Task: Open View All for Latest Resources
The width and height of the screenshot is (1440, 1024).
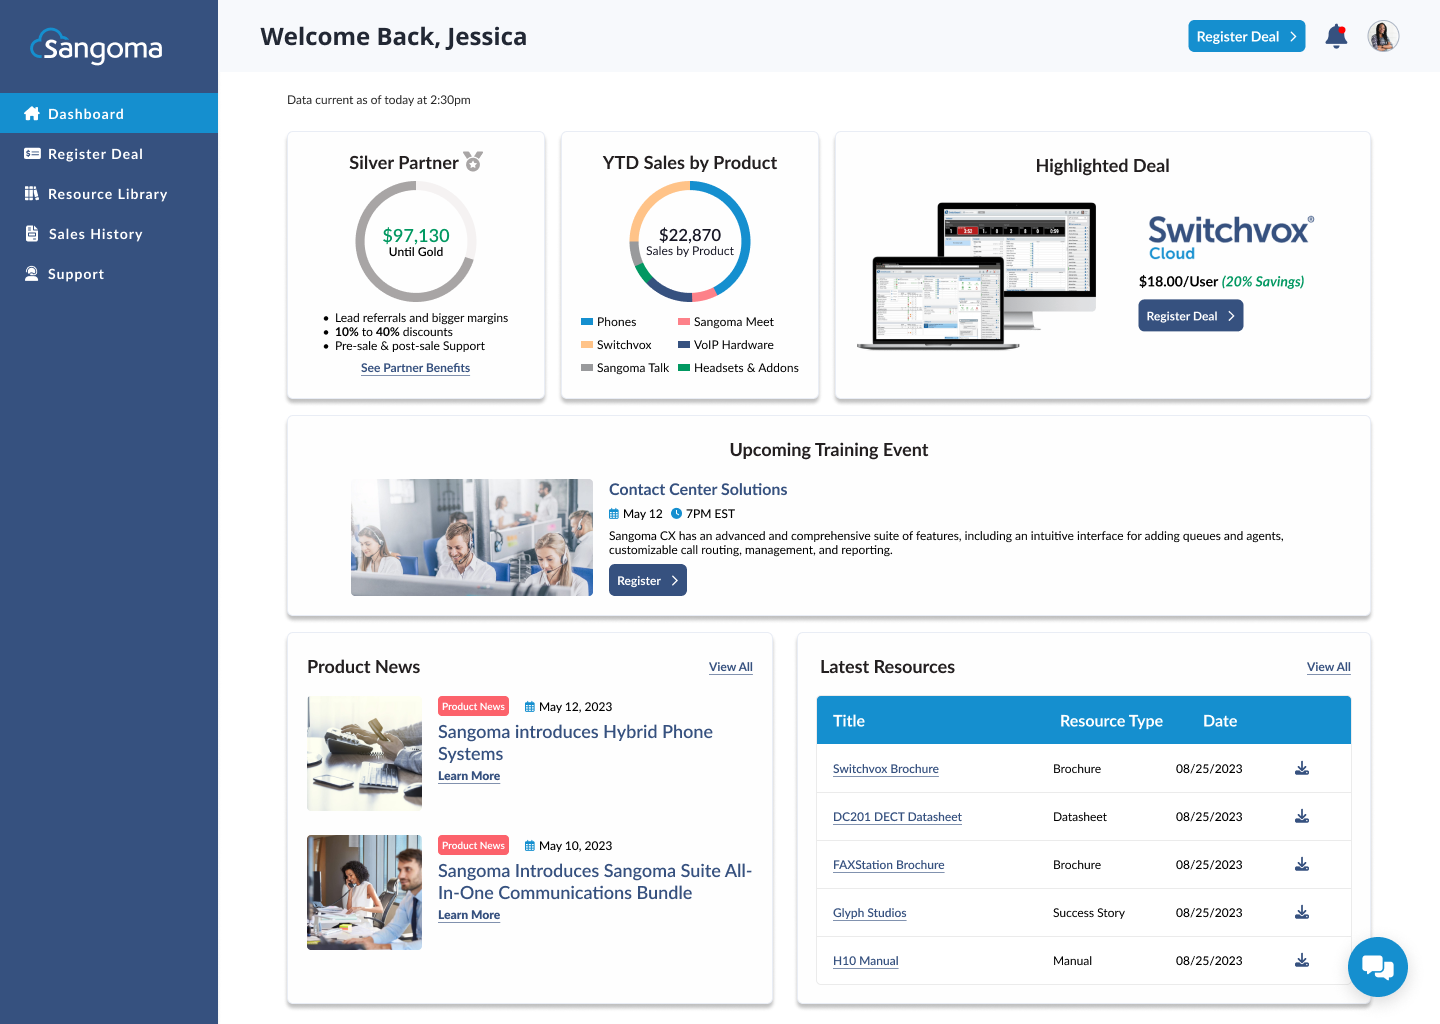Action: coord(1328,666)
